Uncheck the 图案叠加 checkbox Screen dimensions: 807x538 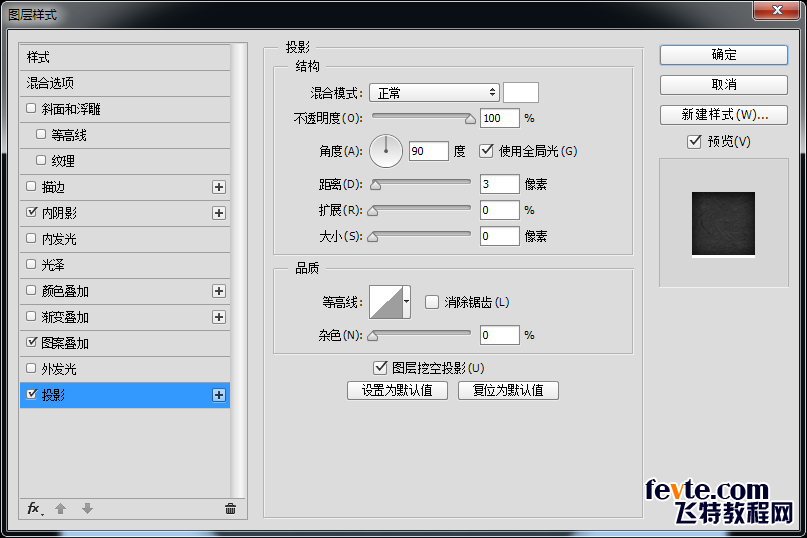coord(31,342)
